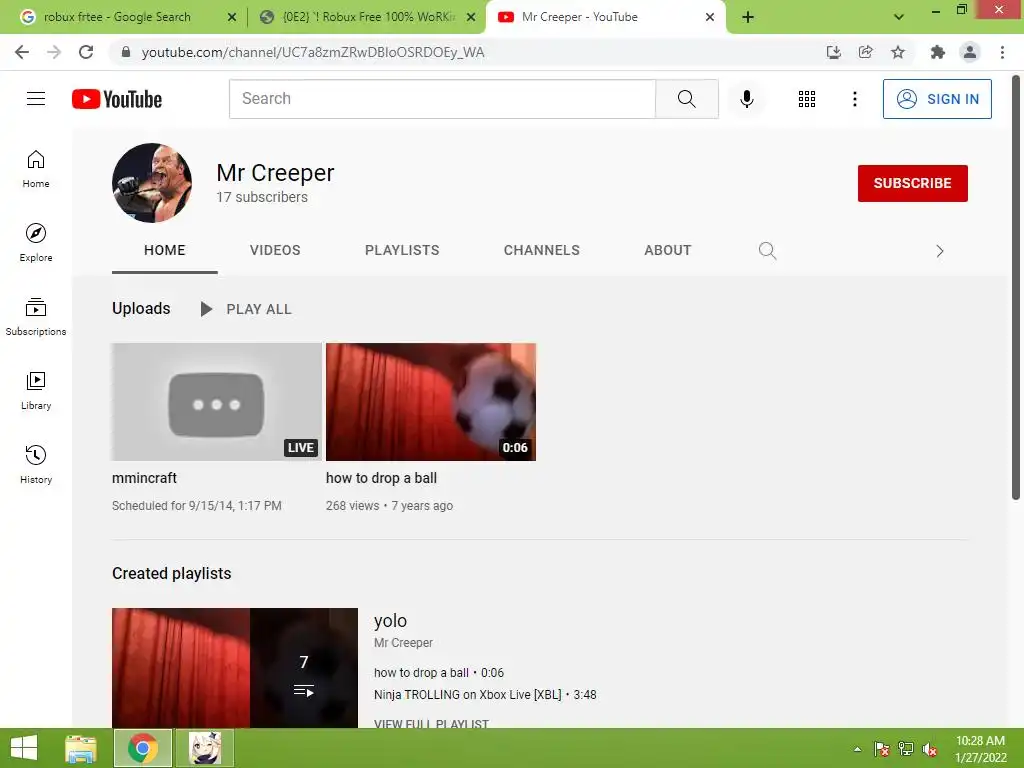1024x768 pixels.
Task: Go forward in the browser
Action: 54,52
